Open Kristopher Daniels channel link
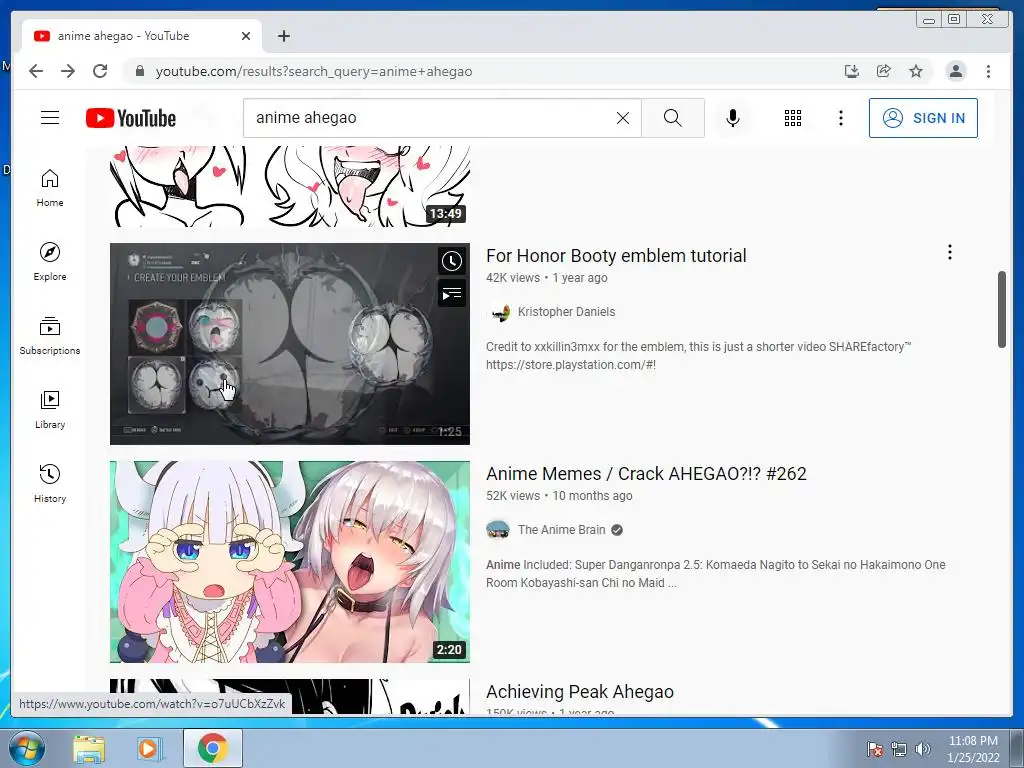 click(x=566, y=312)
